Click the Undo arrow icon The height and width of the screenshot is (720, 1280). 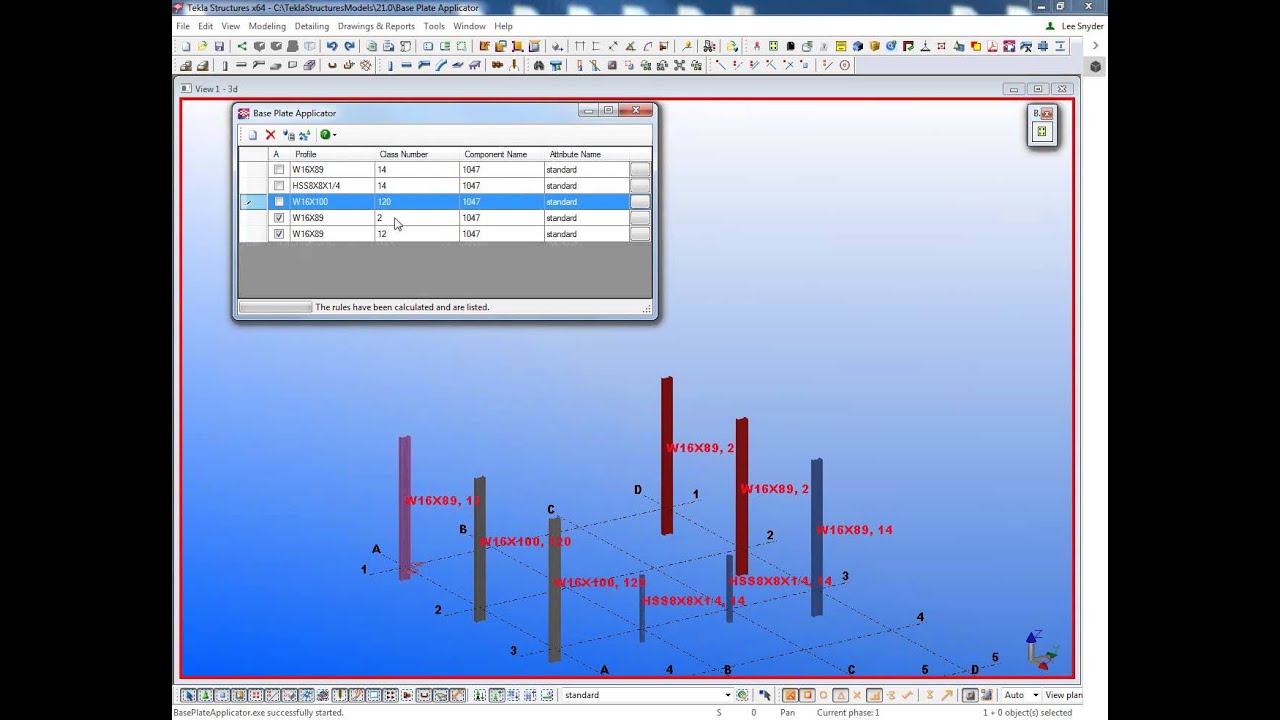point(332,46)
